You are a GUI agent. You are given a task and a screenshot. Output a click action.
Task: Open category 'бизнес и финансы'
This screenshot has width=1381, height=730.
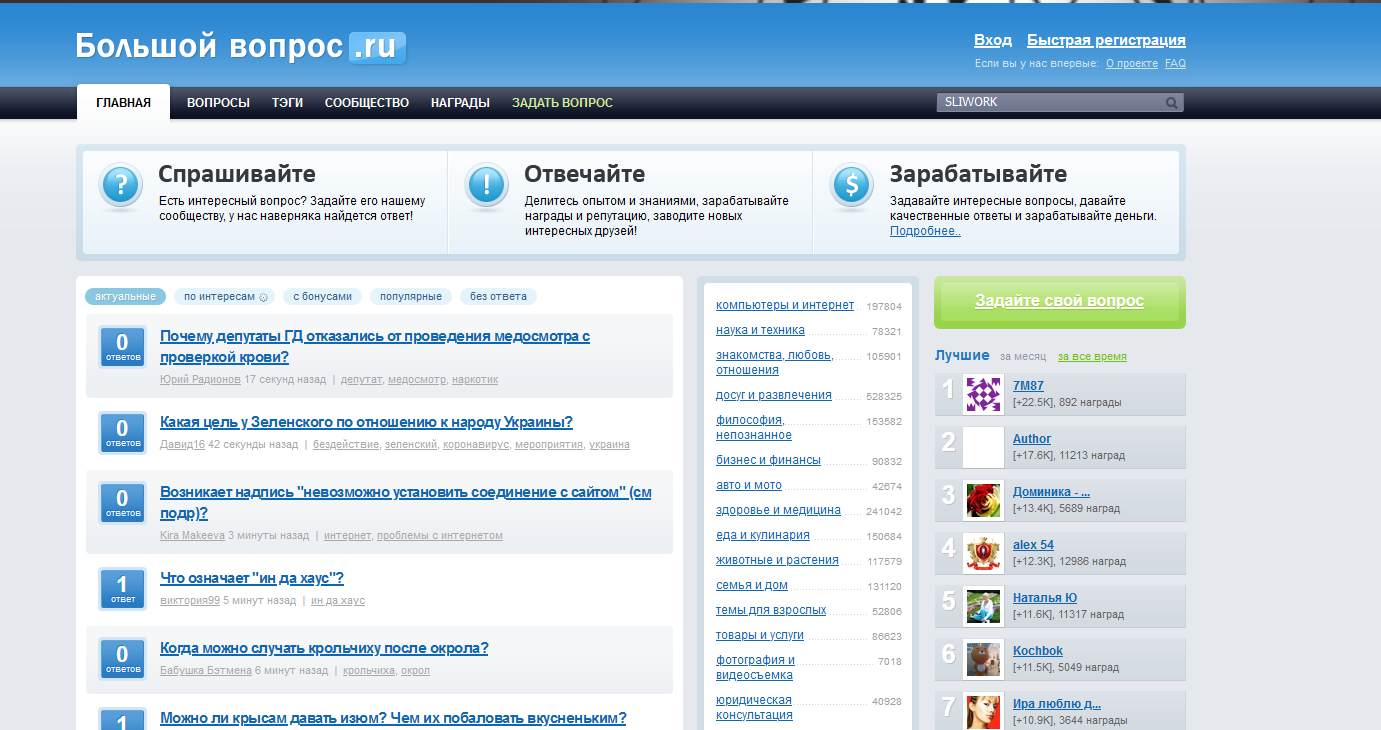coord(768,460)
